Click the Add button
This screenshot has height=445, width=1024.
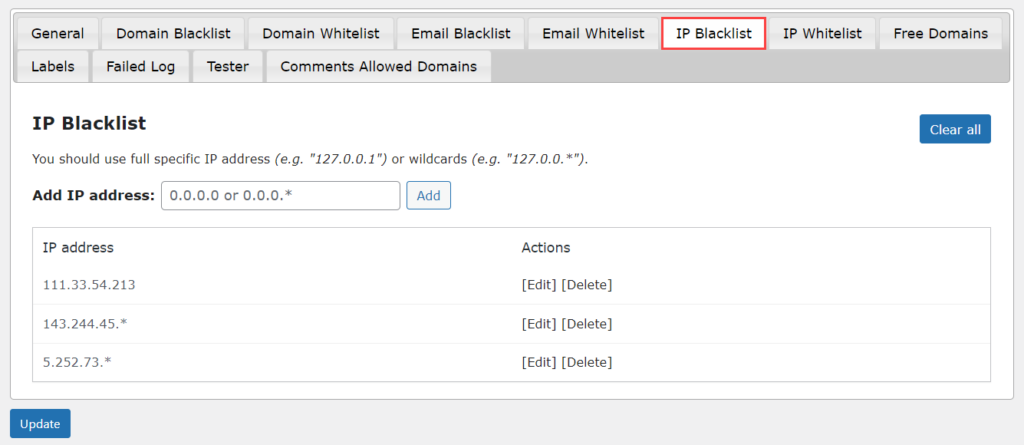[x=428, y=195]
